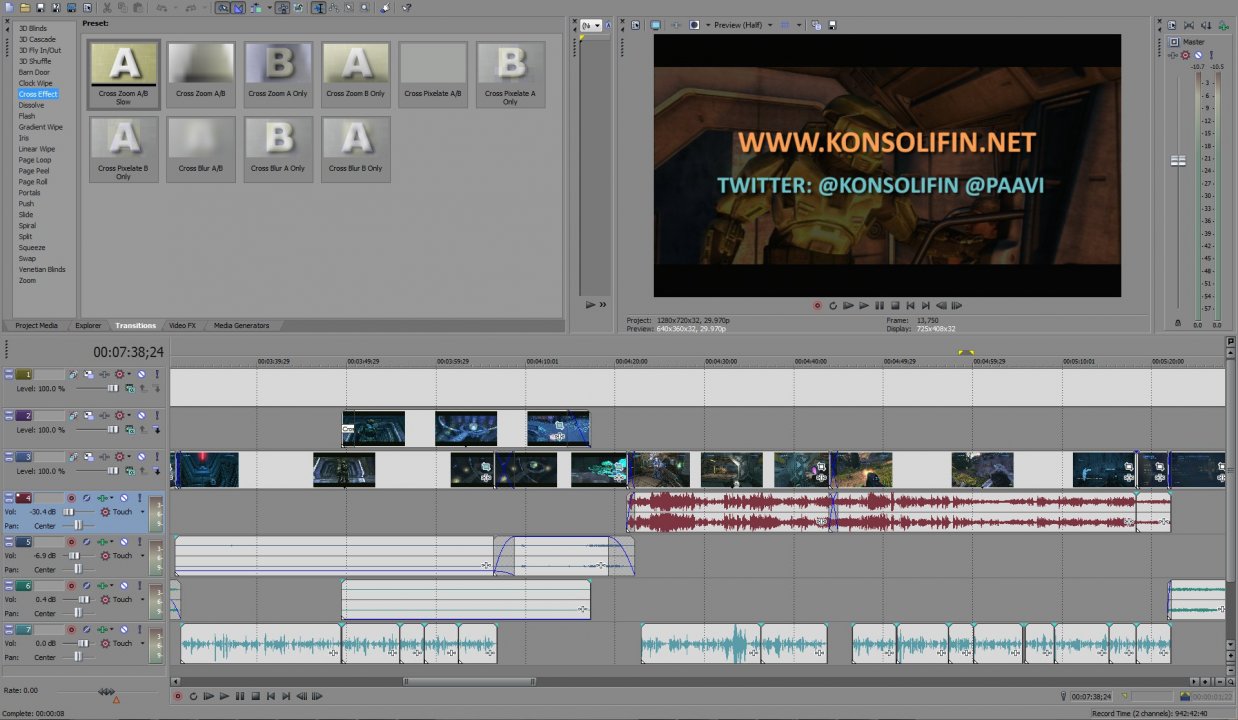Switch to the Explorer tab
The width and height of the screenshot is (1238, 720).
click(88, 325)
